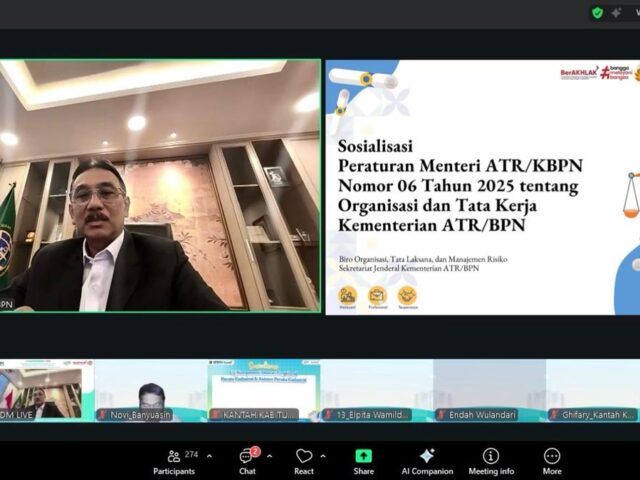640x480 pixels.
Task: Select the 13_Elpita Wamild participant thumbnail
Action: tap(376, 390)
